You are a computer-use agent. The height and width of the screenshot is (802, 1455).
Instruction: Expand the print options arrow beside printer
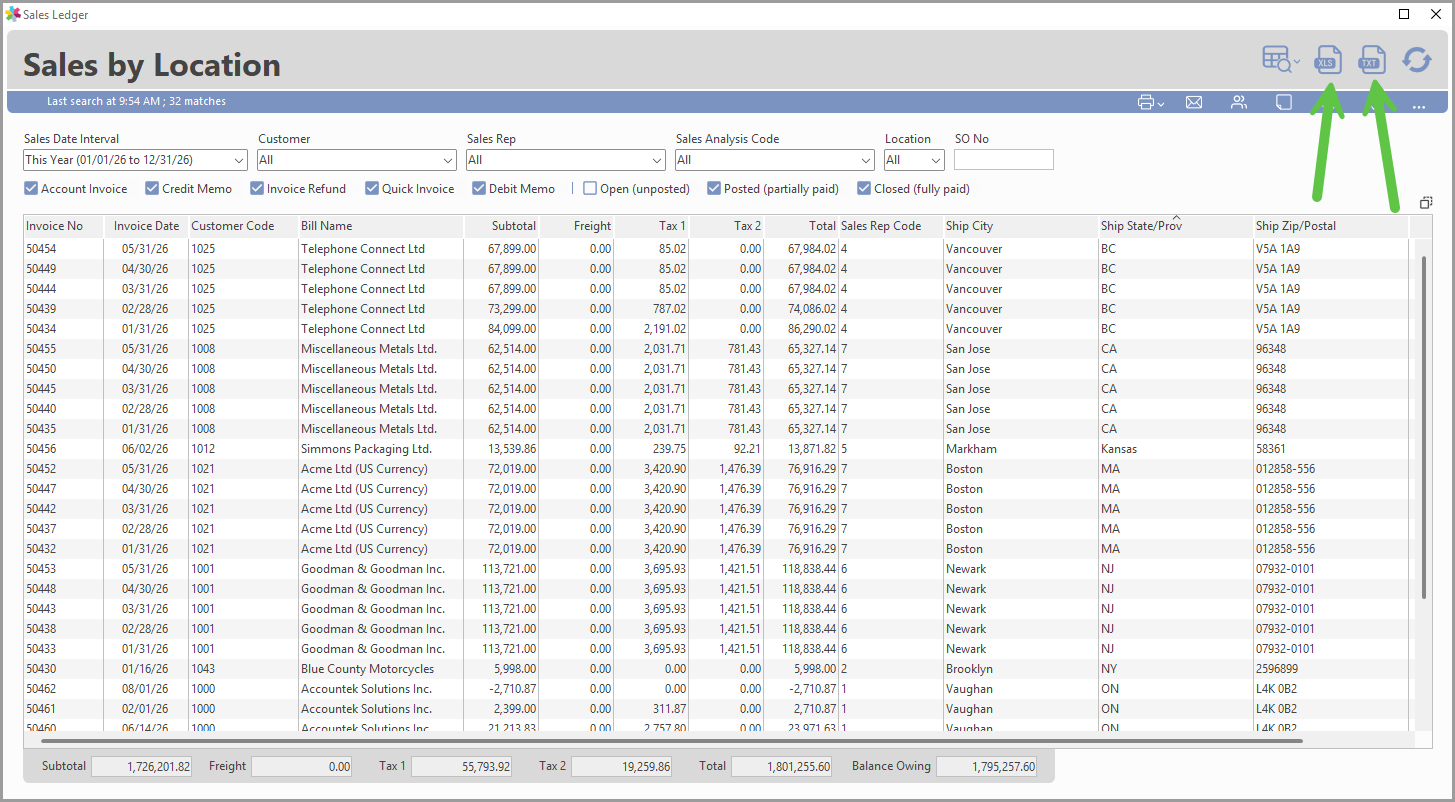pyautogui.click(x=1161, y=104)
